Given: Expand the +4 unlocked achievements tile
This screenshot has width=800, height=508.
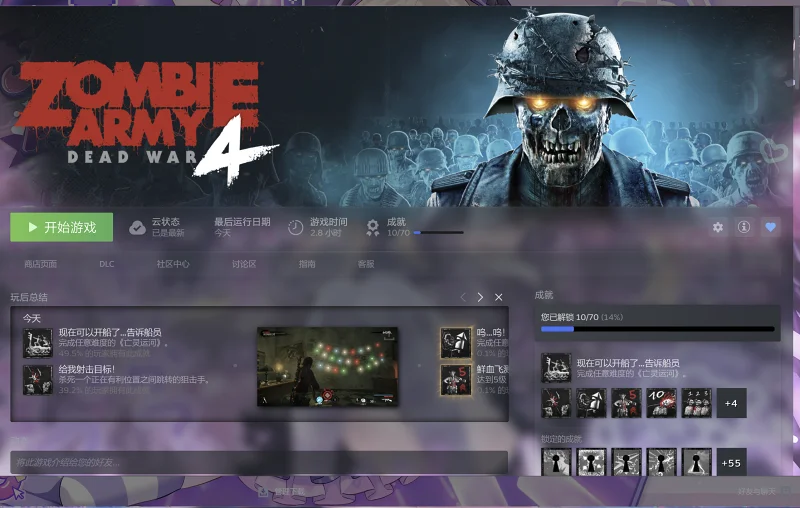Looking at the screenshot, I should [731, 403].
